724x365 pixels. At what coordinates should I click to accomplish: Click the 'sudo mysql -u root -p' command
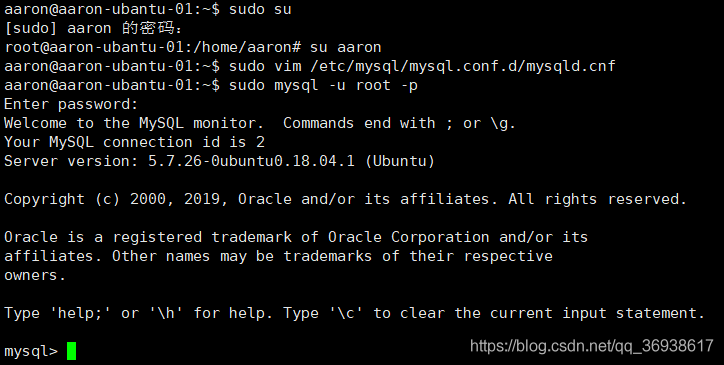pos(323,85)
